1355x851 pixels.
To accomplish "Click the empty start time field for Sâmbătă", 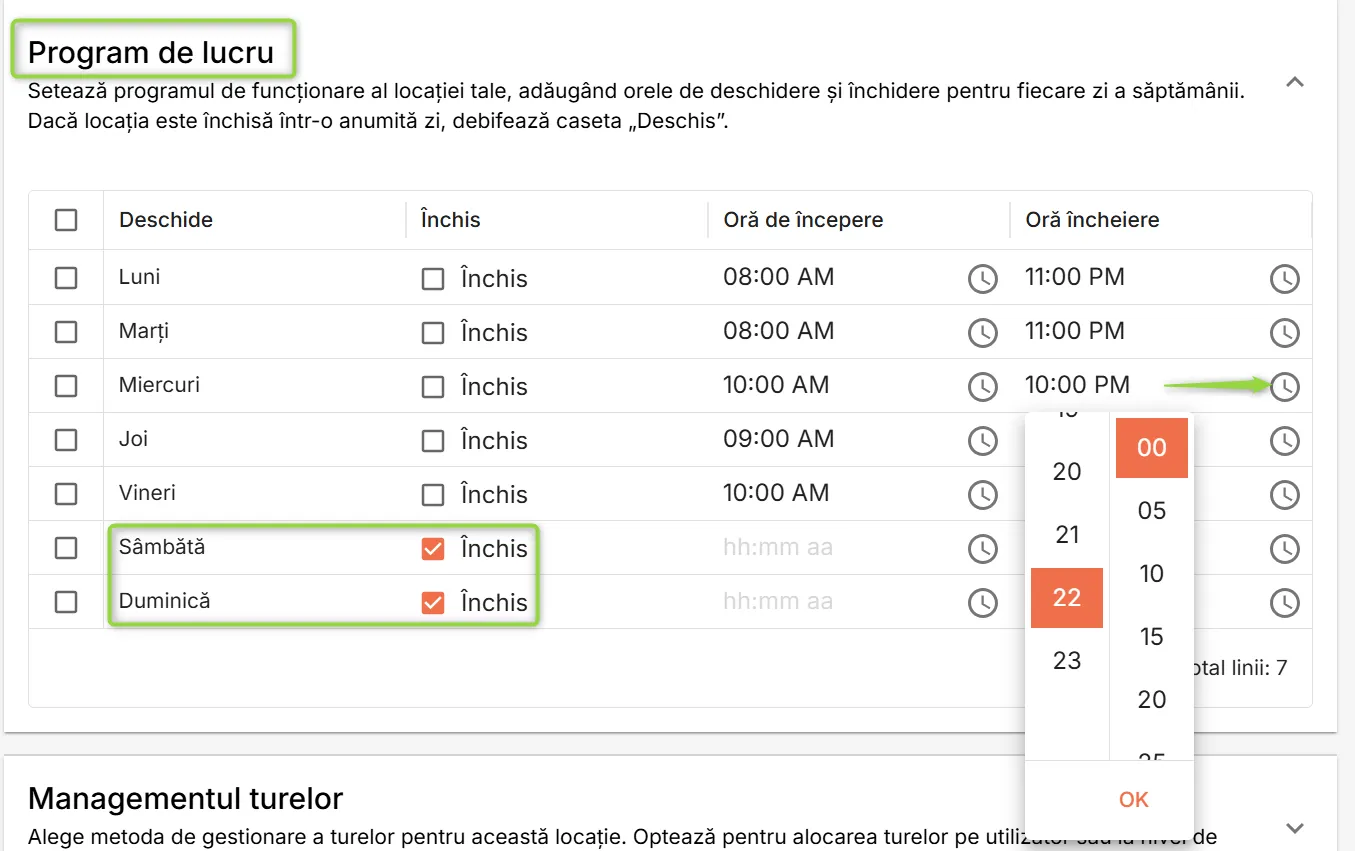I will coord(778,547).
